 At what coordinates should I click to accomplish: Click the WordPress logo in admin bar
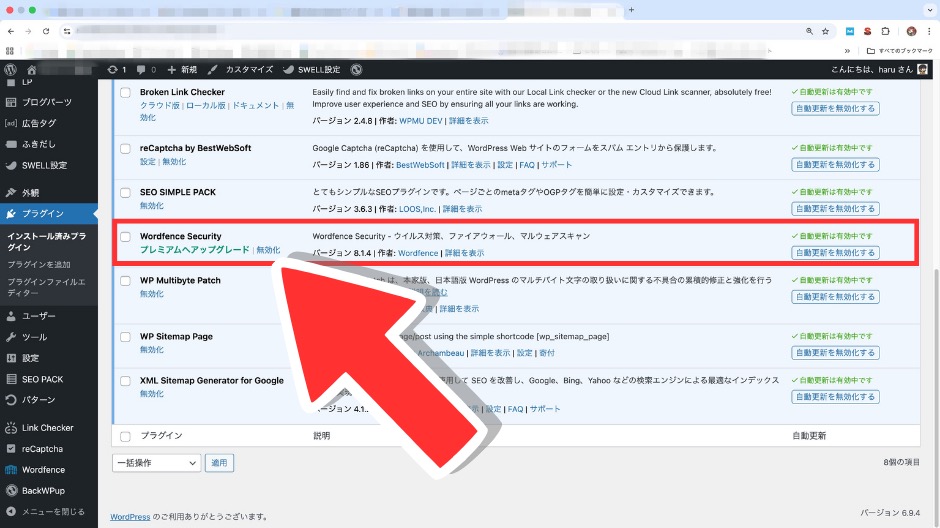coord(10,70)
